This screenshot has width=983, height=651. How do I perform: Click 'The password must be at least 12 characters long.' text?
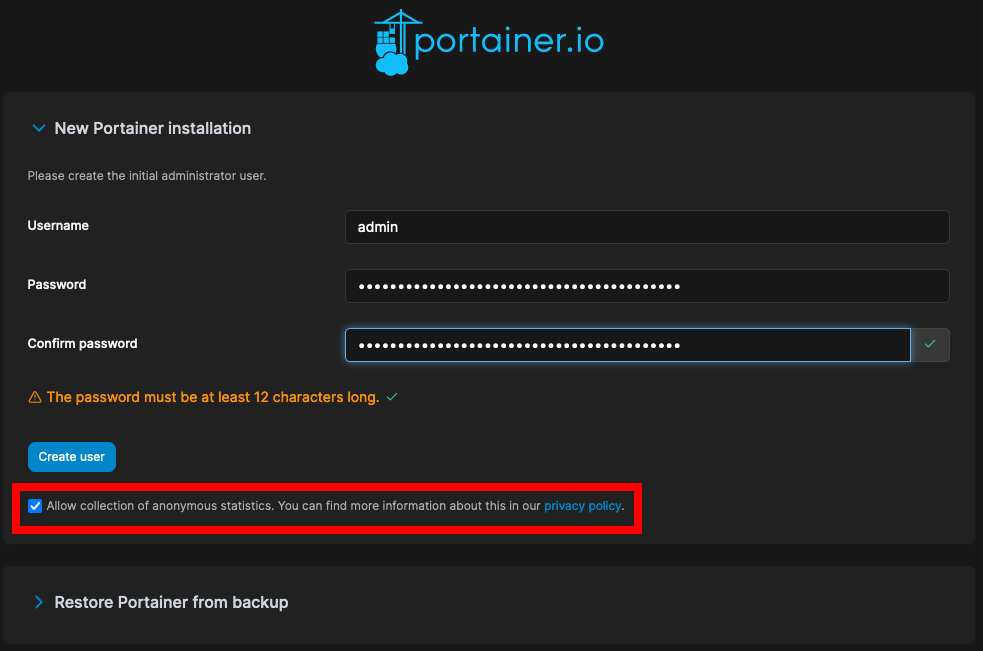pos(213,397)
